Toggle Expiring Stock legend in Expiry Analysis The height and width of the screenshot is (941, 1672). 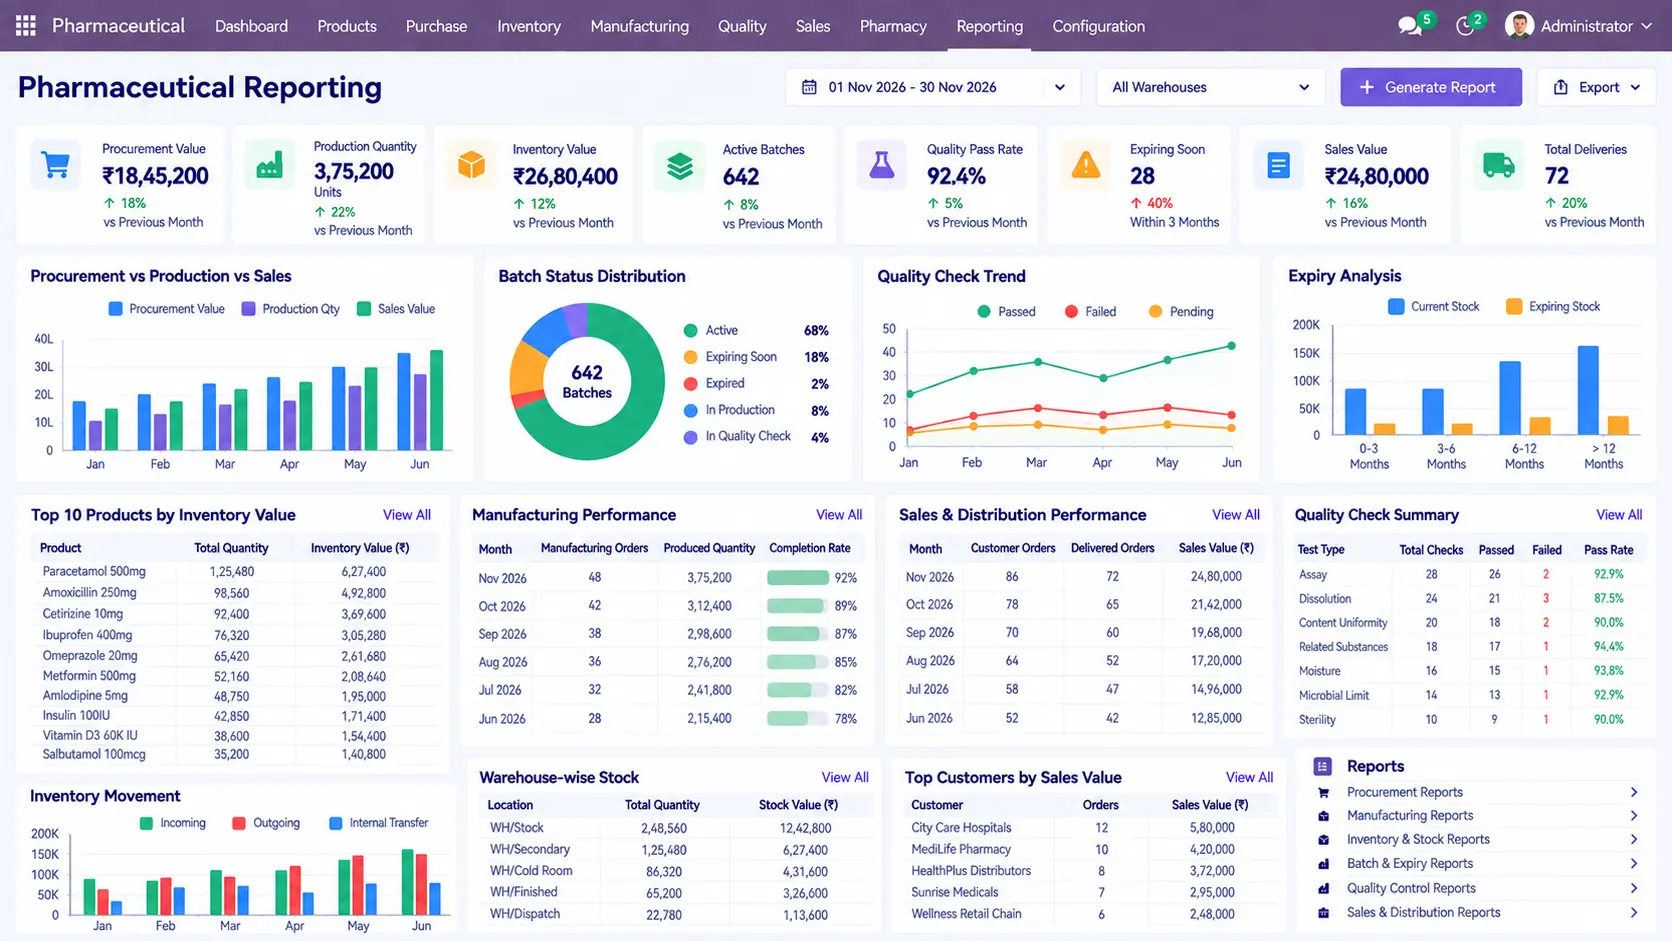tap(1553, 306)
